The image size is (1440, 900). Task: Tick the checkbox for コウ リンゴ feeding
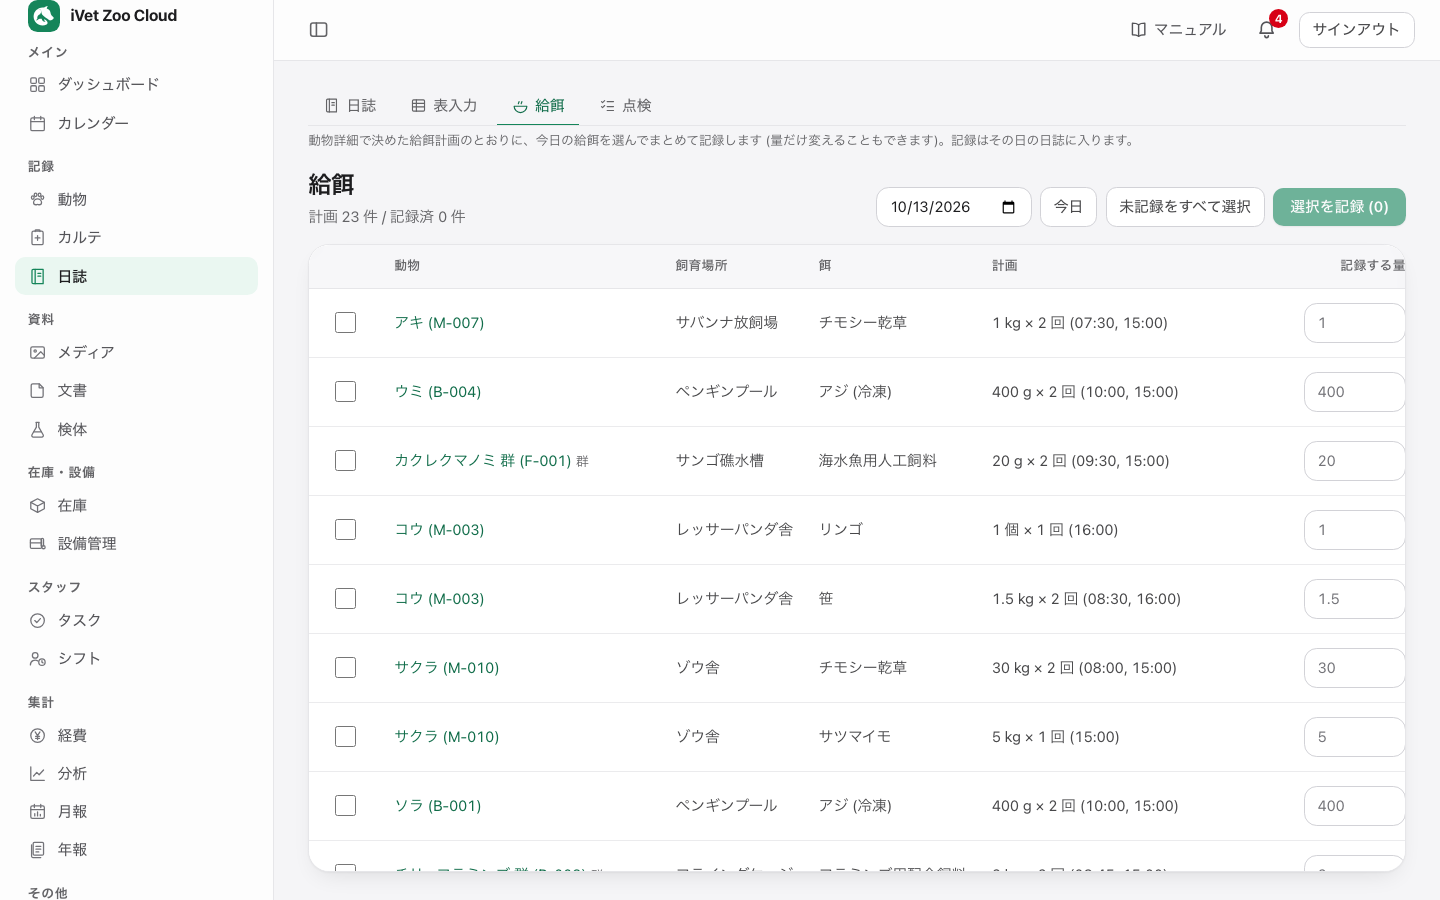[345, 529]
